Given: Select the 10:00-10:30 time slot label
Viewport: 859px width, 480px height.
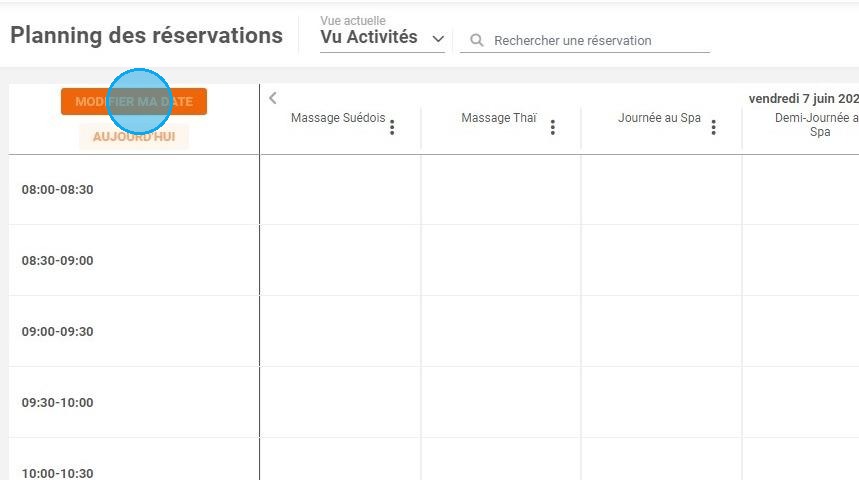Looking at the screenshot, I should pos(58,473).
